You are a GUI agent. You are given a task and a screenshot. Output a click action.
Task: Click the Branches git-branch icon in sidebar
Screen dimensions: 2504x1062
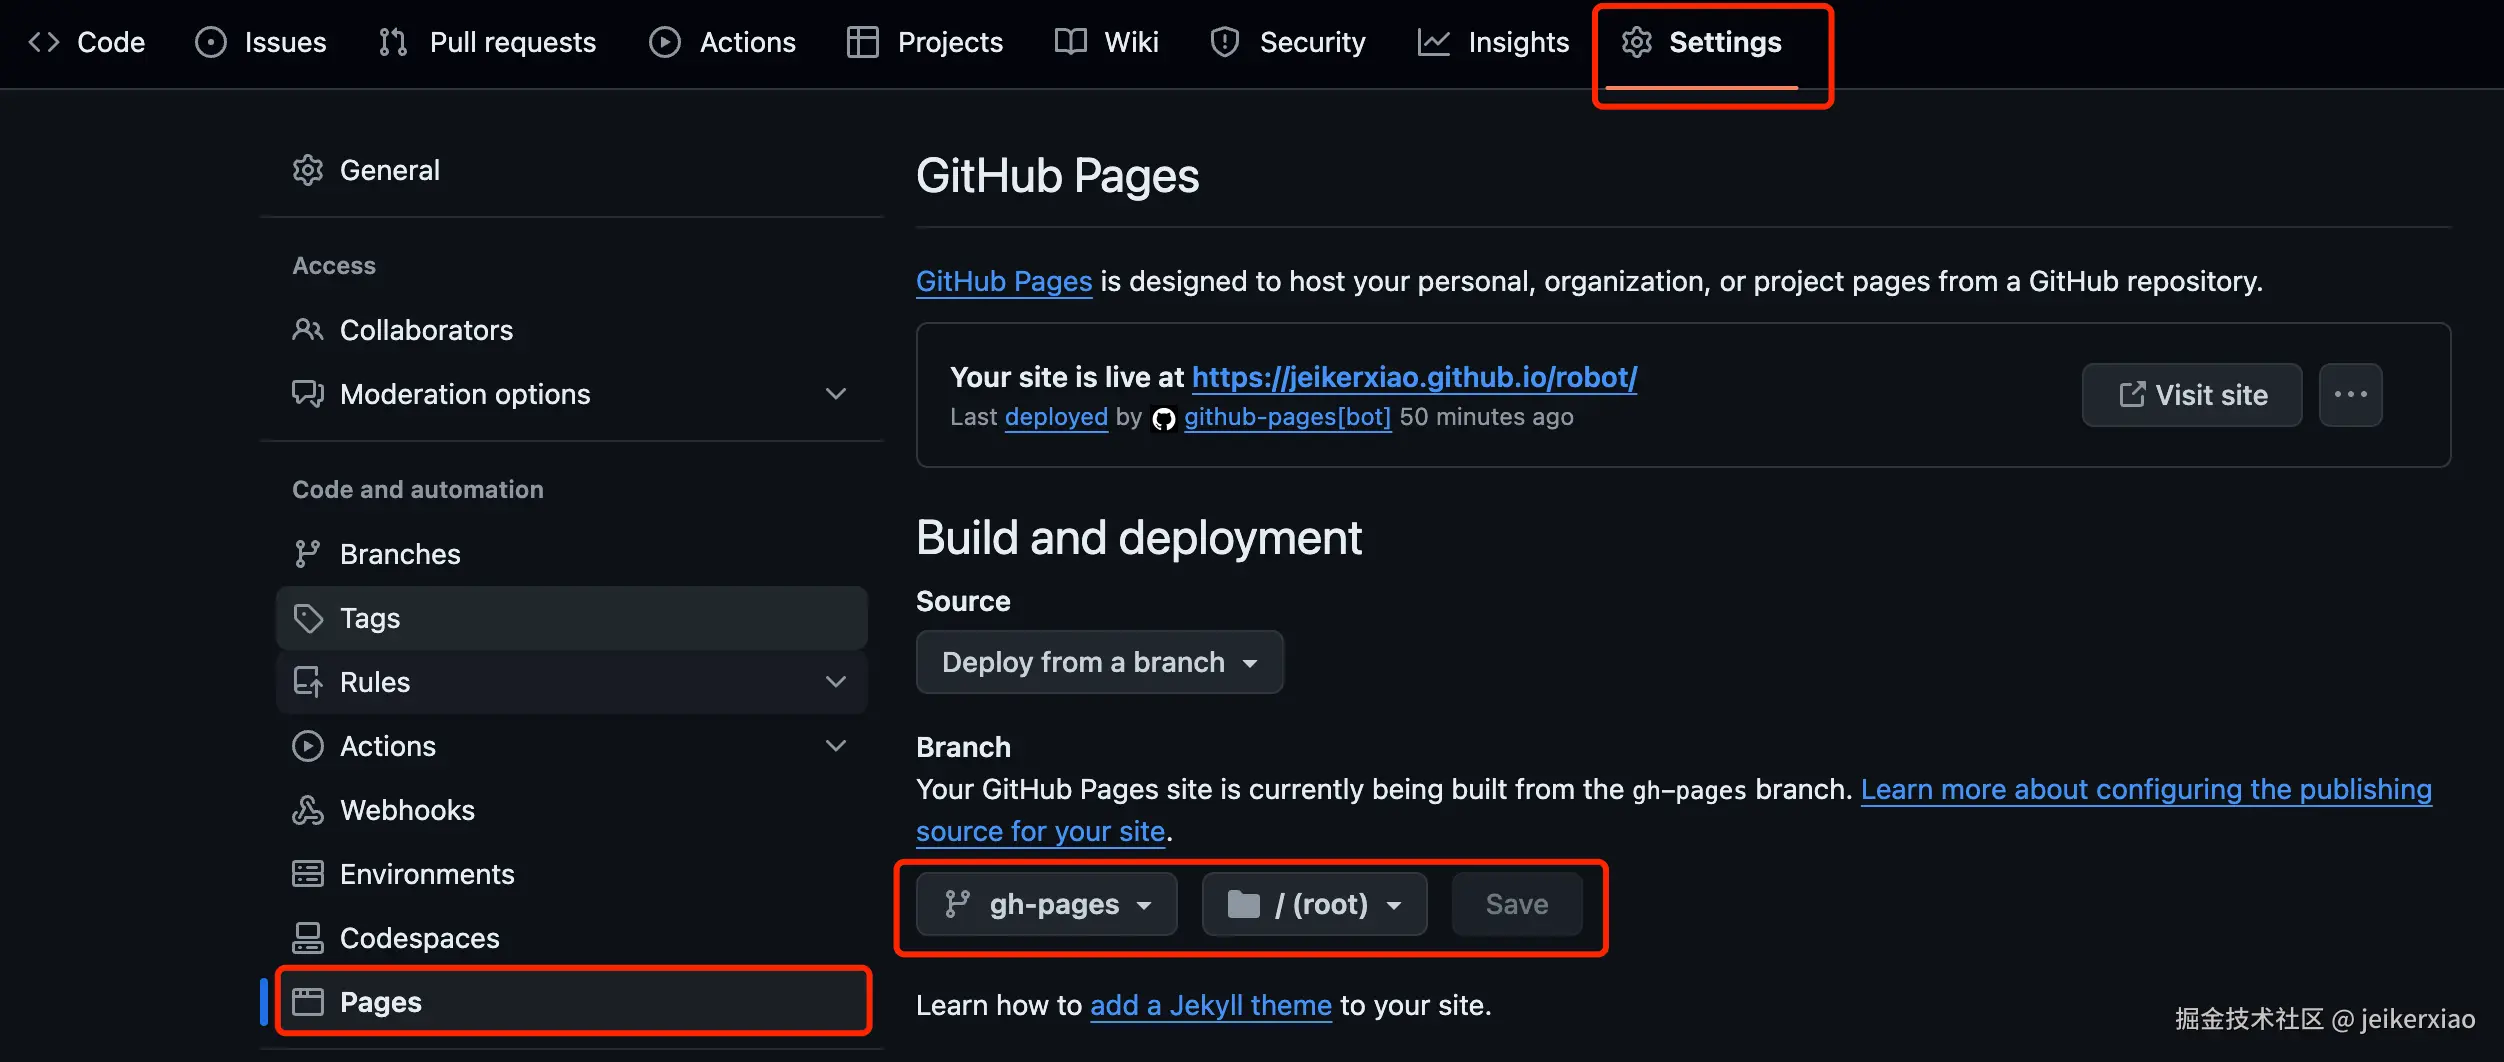click(308, 554)
